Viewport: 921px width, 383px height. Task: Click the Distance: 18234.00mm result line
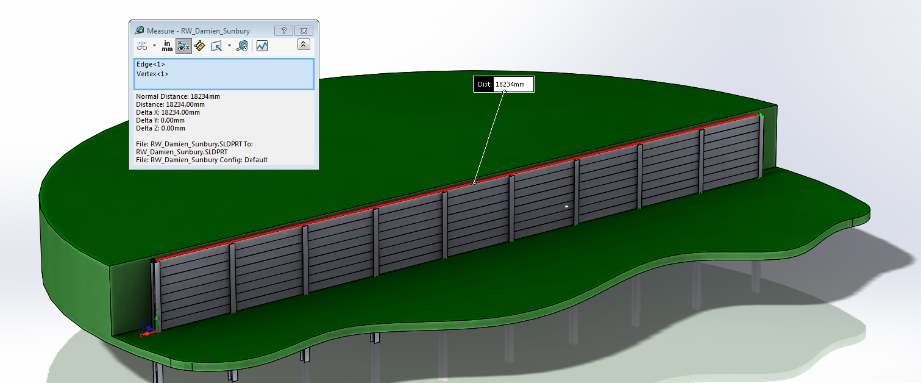(x=169, y=105)
